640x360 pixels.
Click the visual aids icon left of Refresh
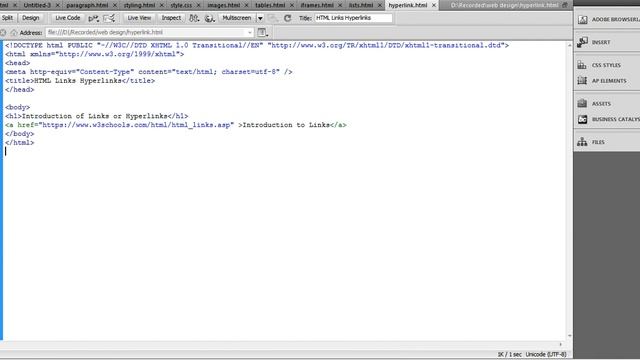(273, 18)
